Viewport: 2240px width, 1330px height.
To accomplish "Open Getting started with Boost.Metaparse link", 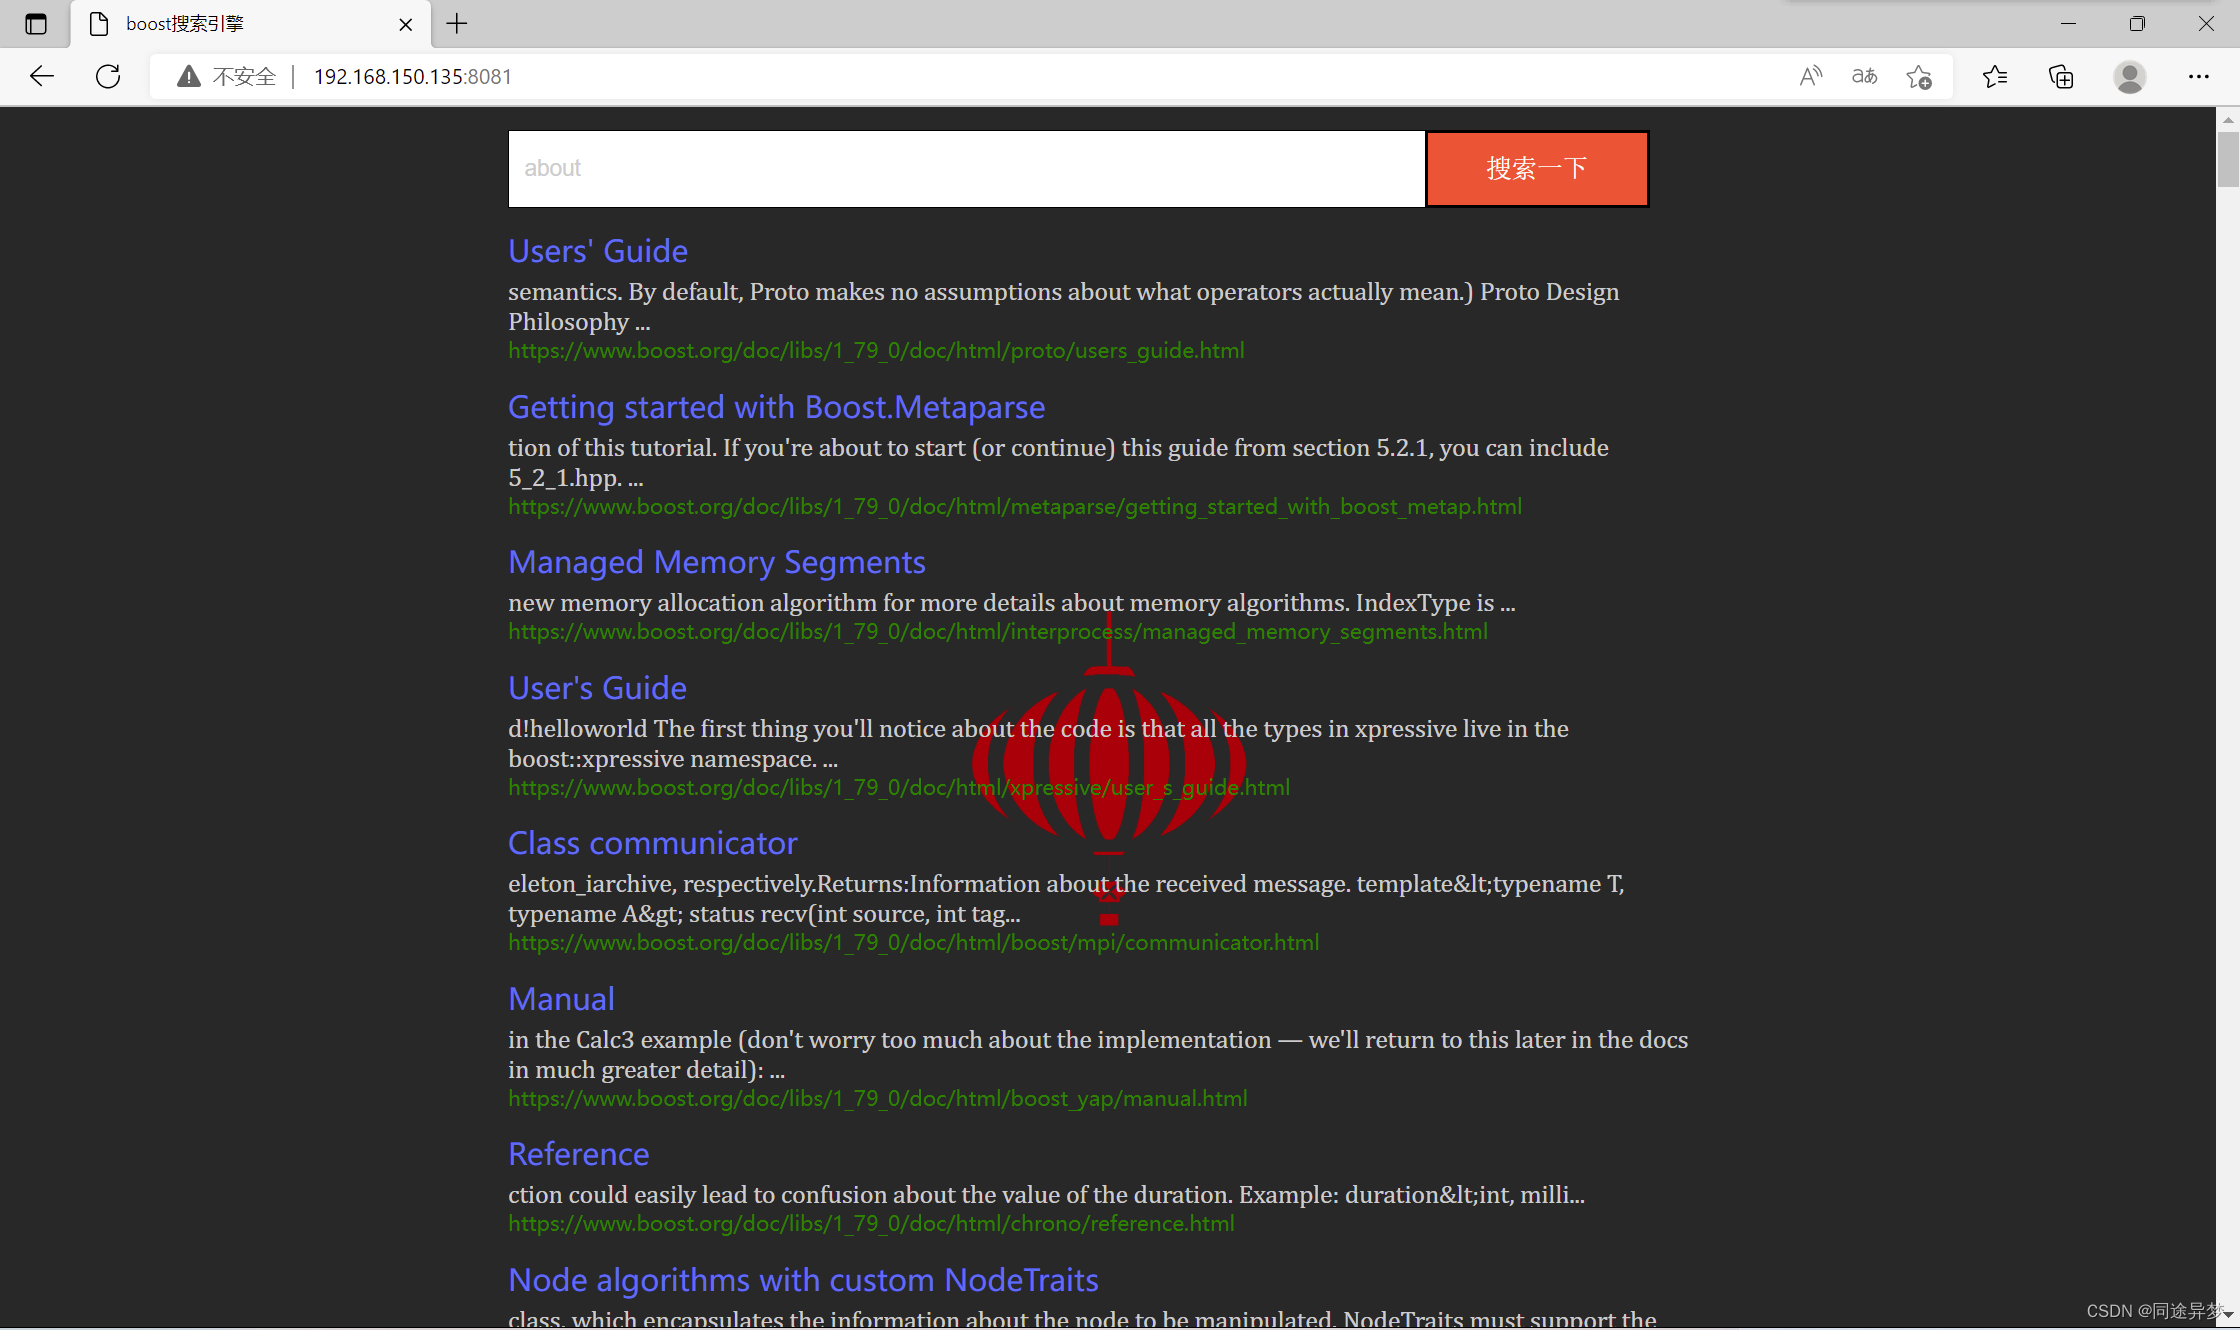I will tap(776, 407).
